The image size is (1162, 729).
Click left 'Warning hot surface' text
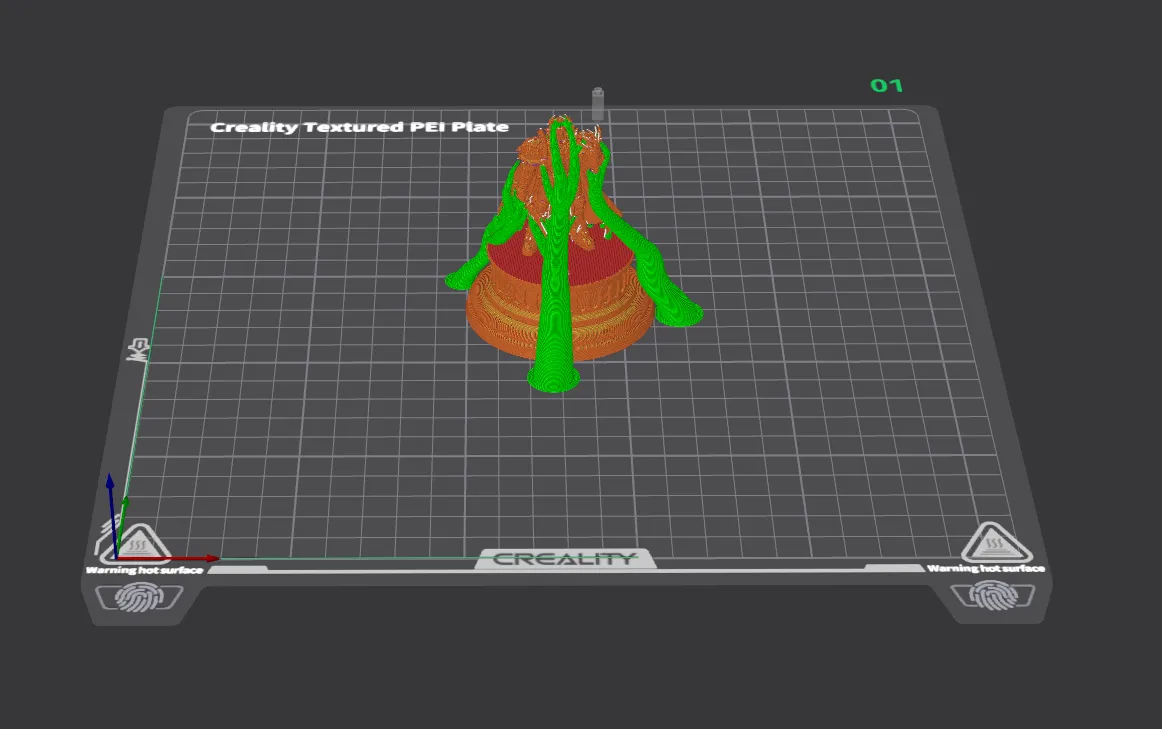145,570
